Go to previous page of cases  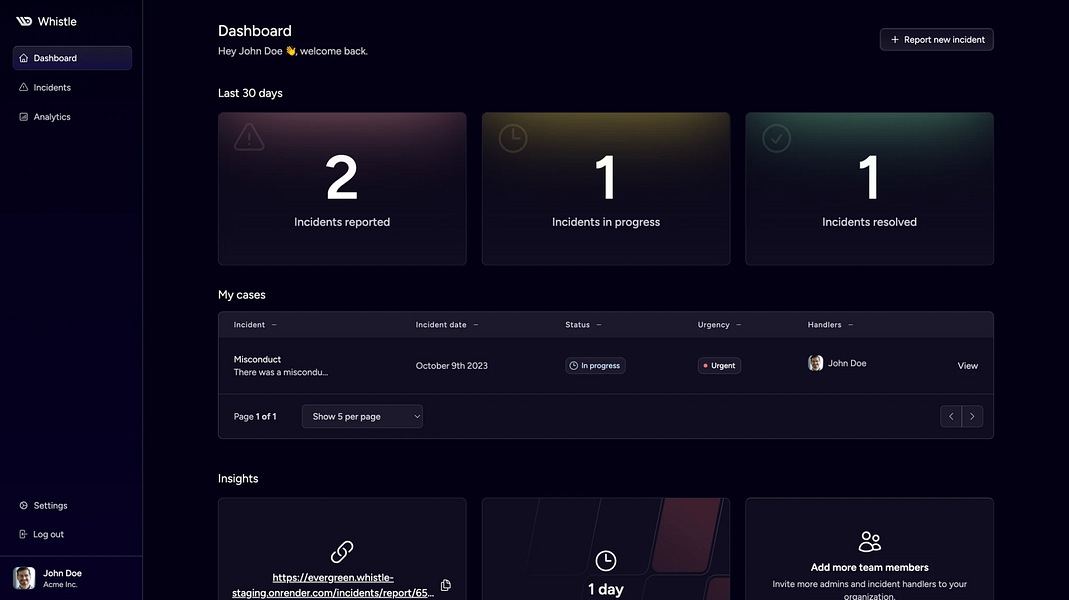point(951,417)
